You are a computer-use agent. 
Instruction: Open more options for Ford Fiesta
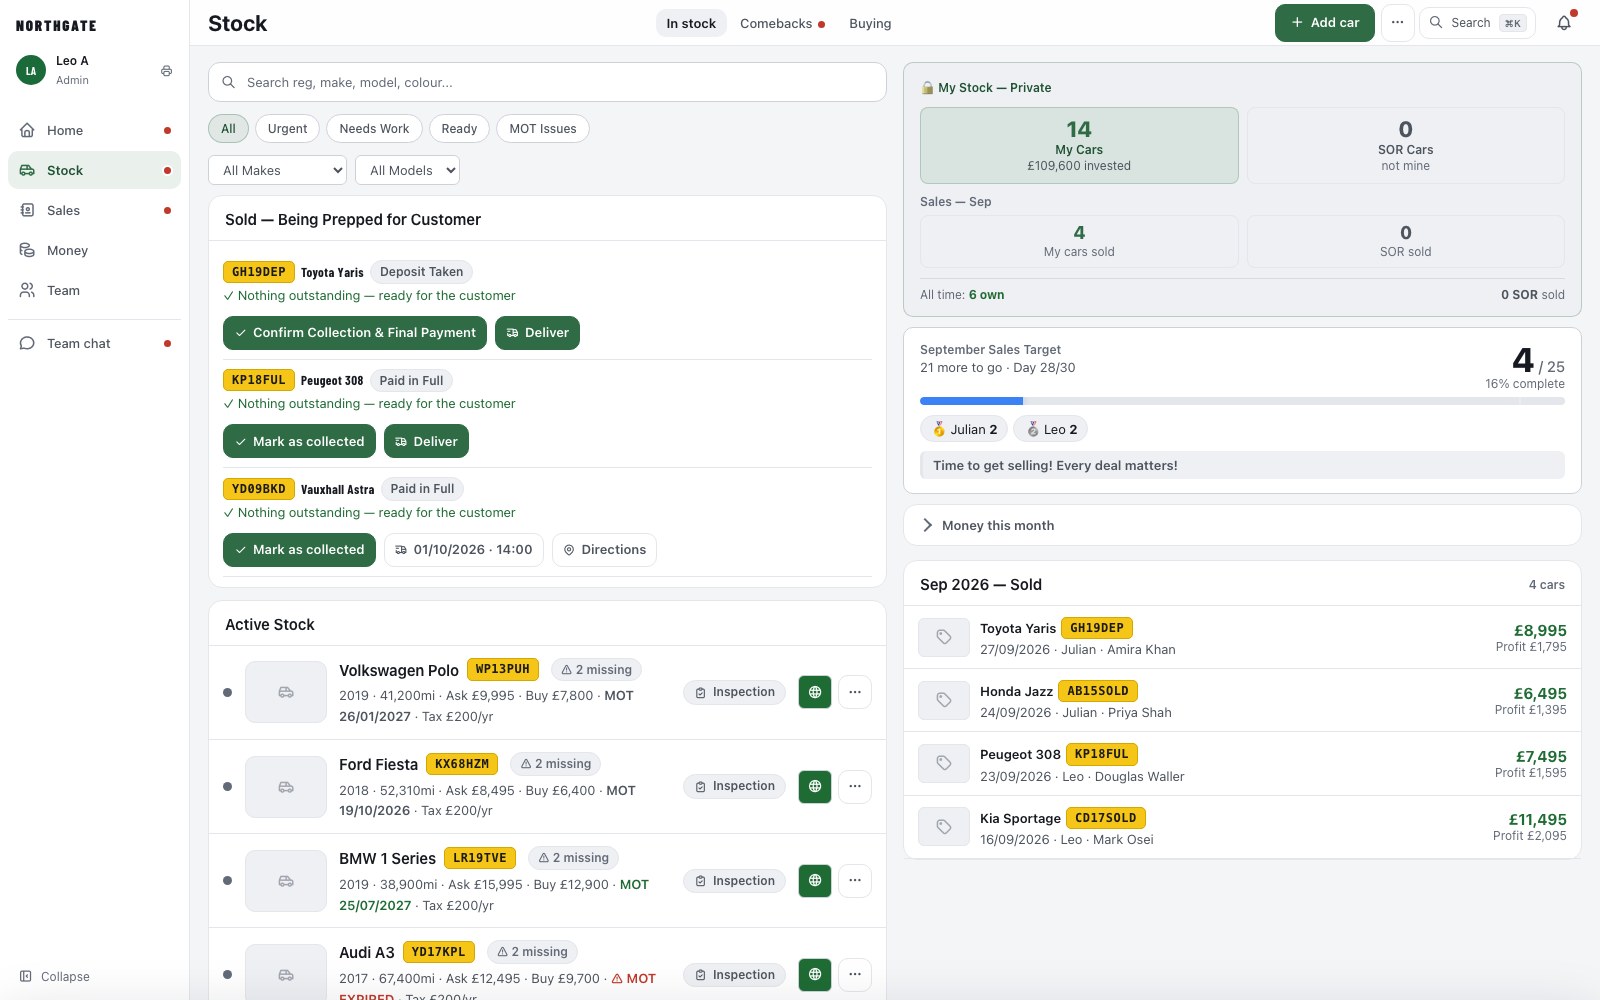pyautogui.click(x=855, y=786)
